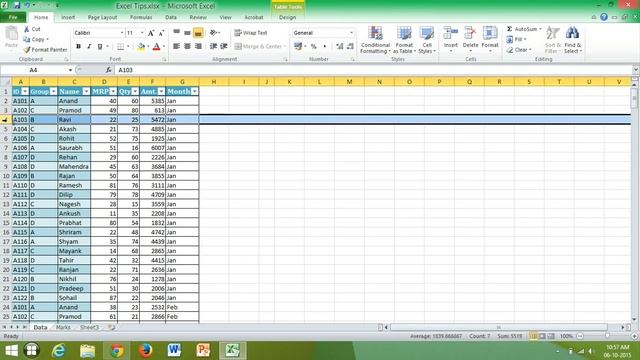Open the Marks sheet tab

pos(63,327)
